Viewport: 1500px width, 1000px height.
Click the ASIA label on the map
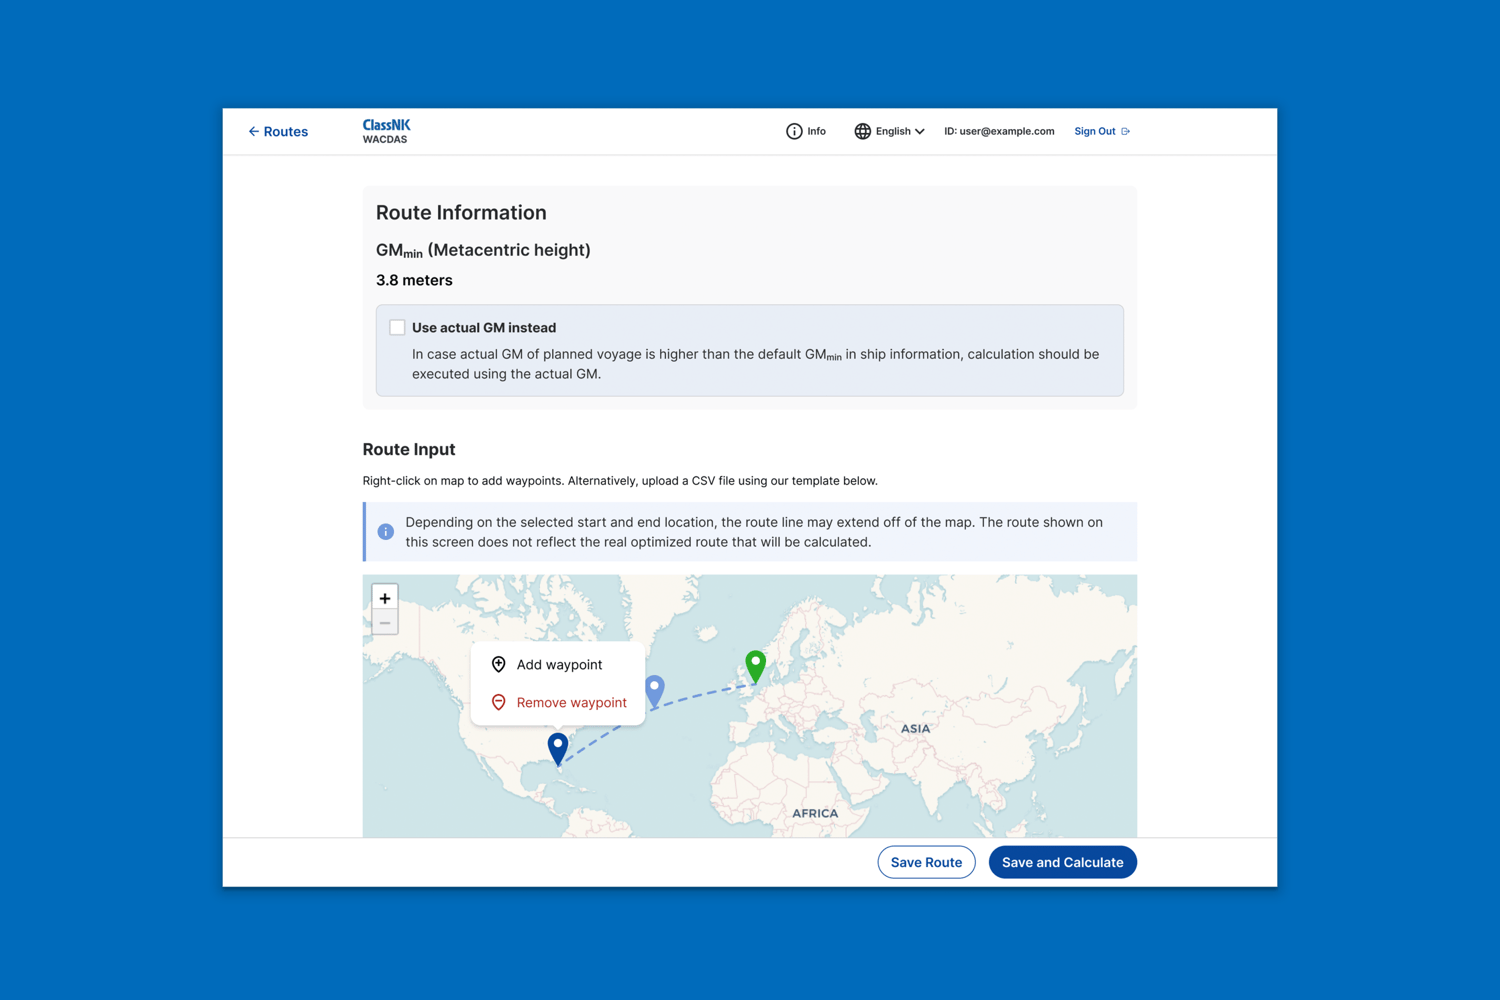pos(915,729)
